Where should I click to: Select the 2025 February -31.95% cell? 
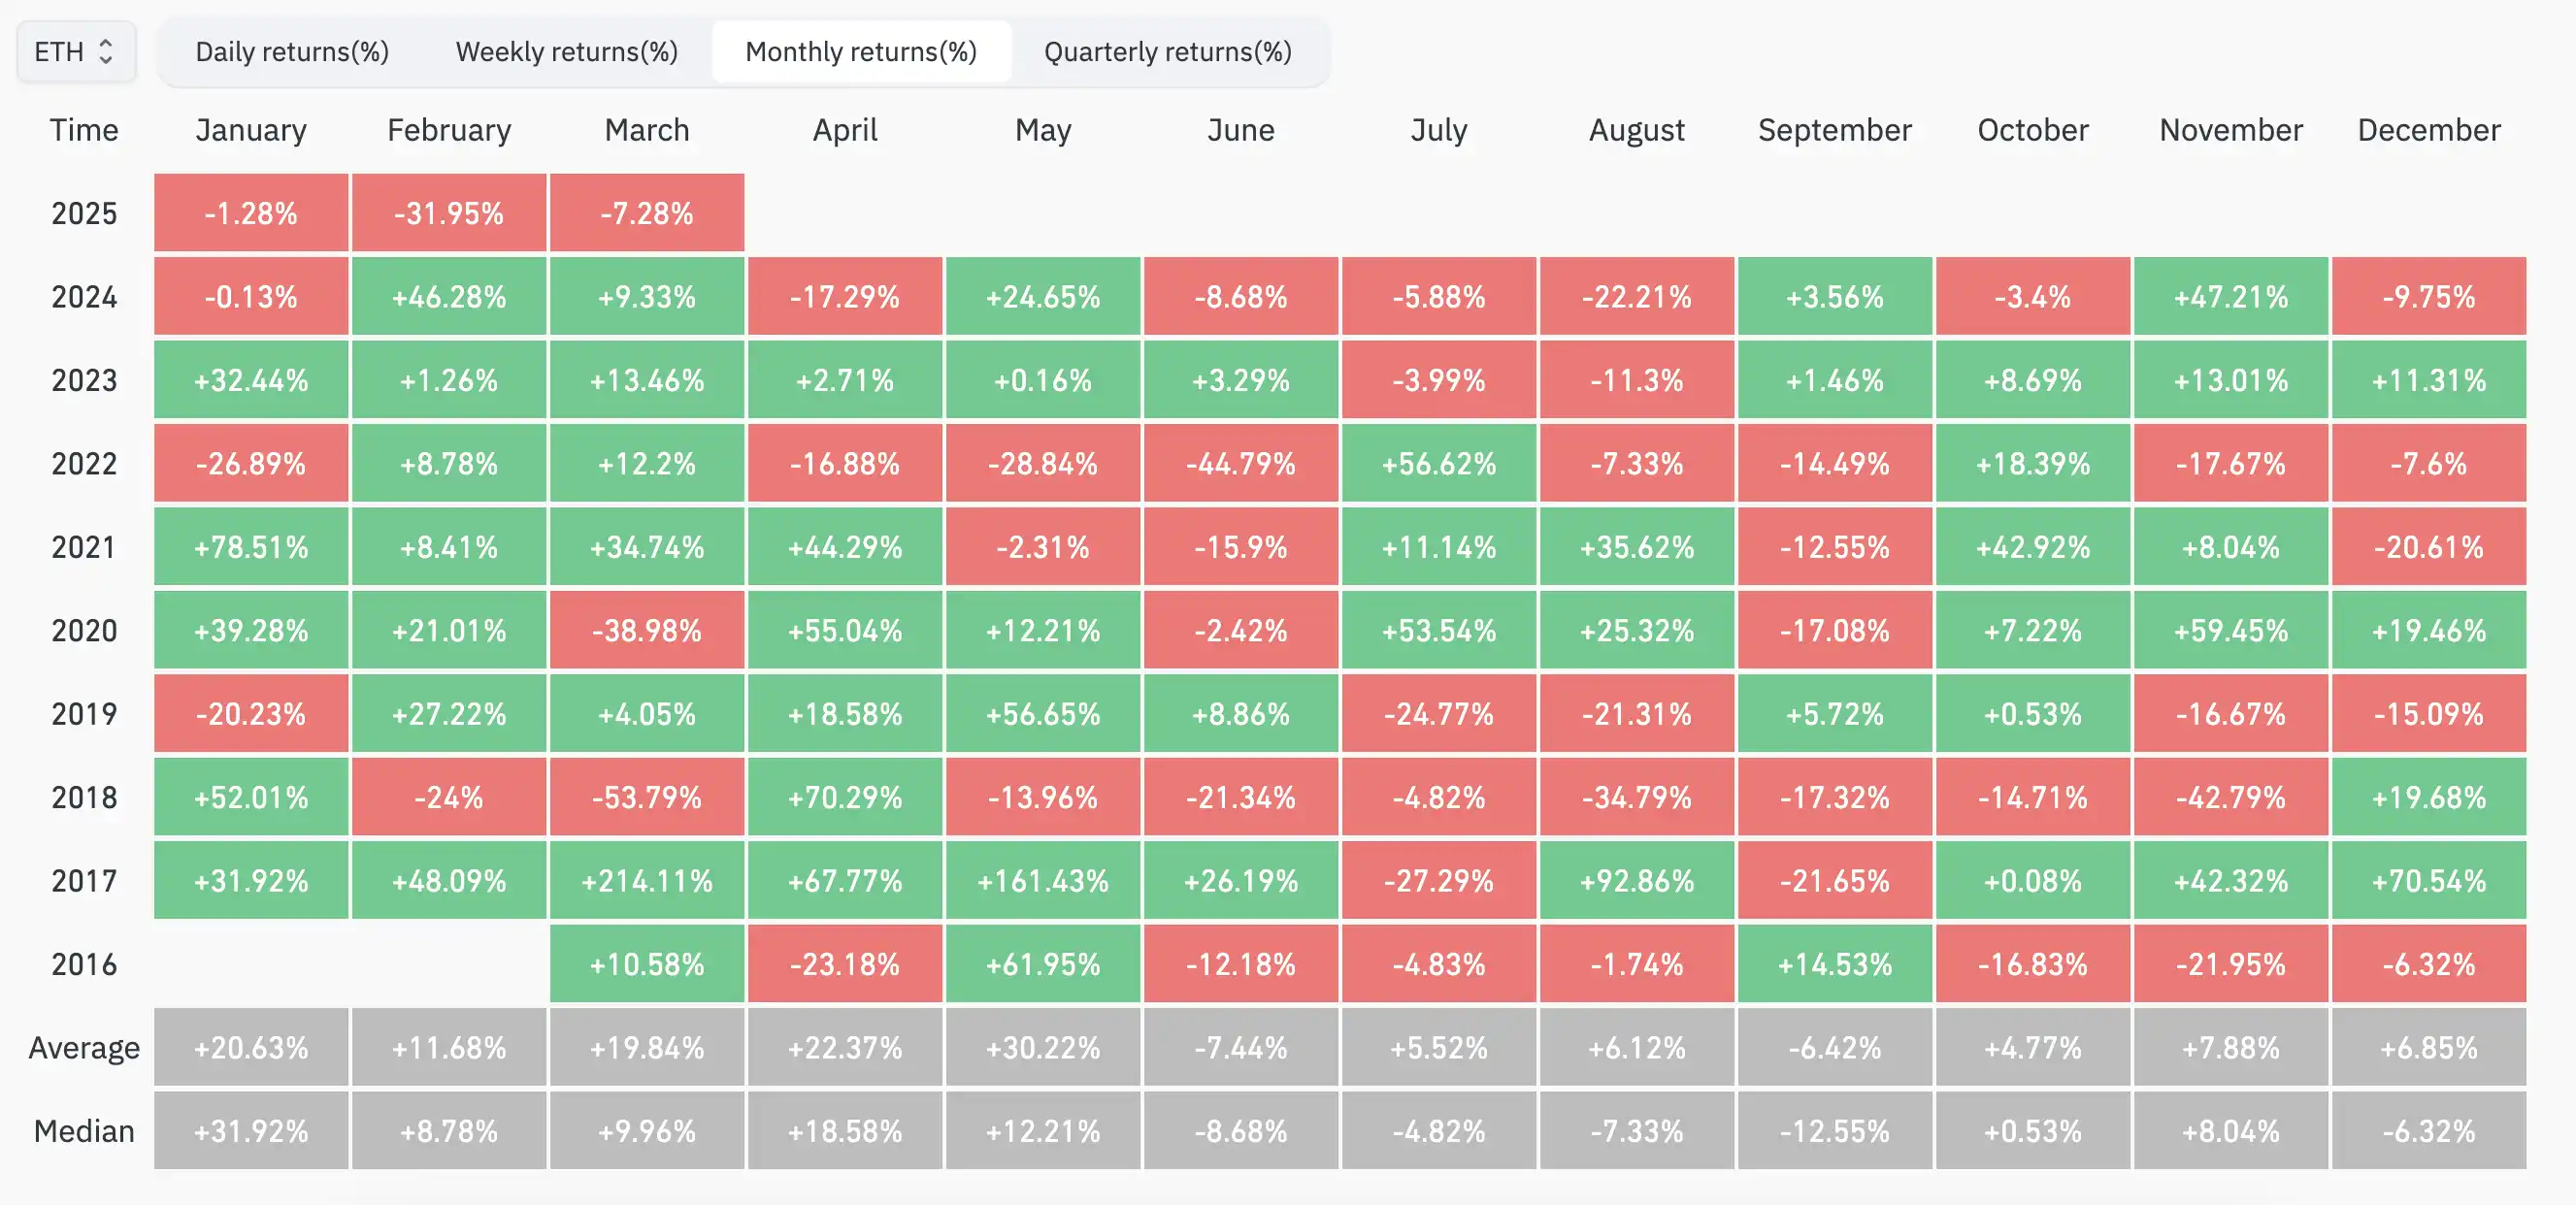point(449,213)
